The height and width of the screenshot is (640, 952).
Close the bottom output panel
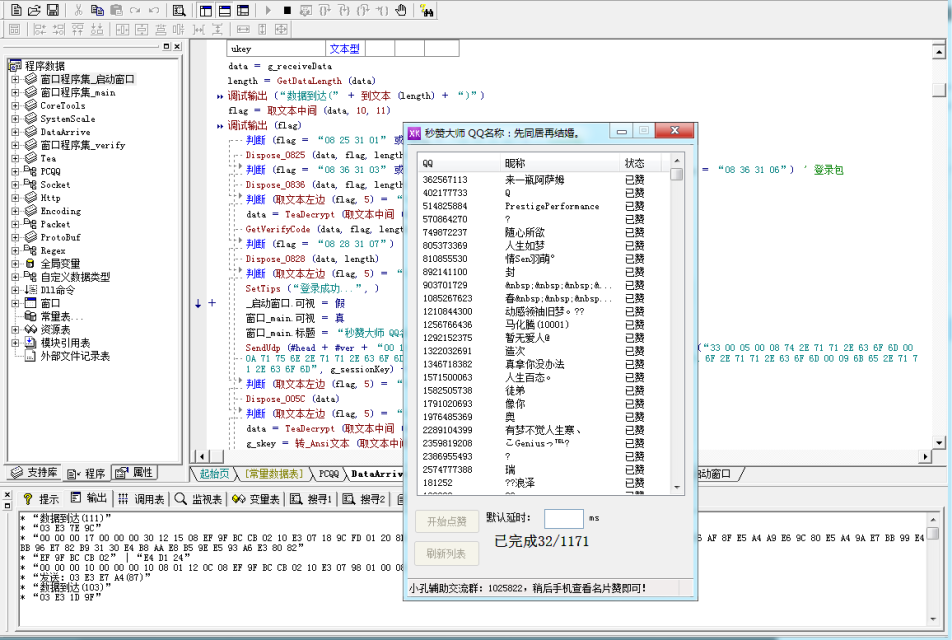pyautogui.click(x=7, y=495)
